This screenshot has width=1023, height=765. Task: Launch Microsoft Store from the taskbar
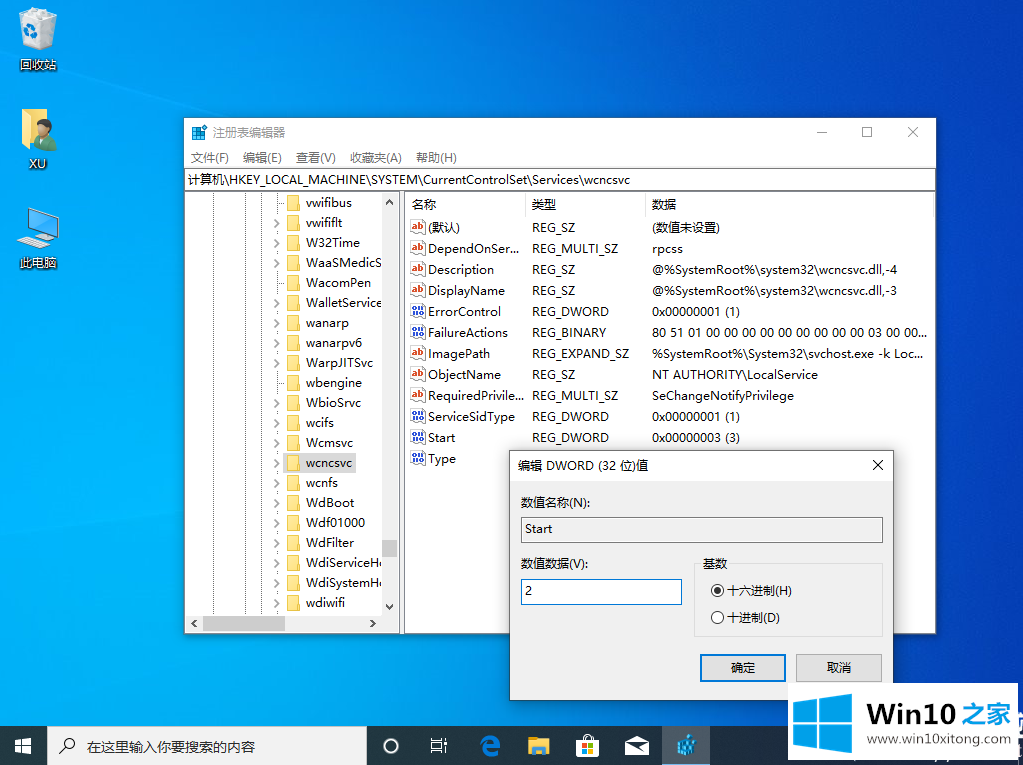click(588, 746)
